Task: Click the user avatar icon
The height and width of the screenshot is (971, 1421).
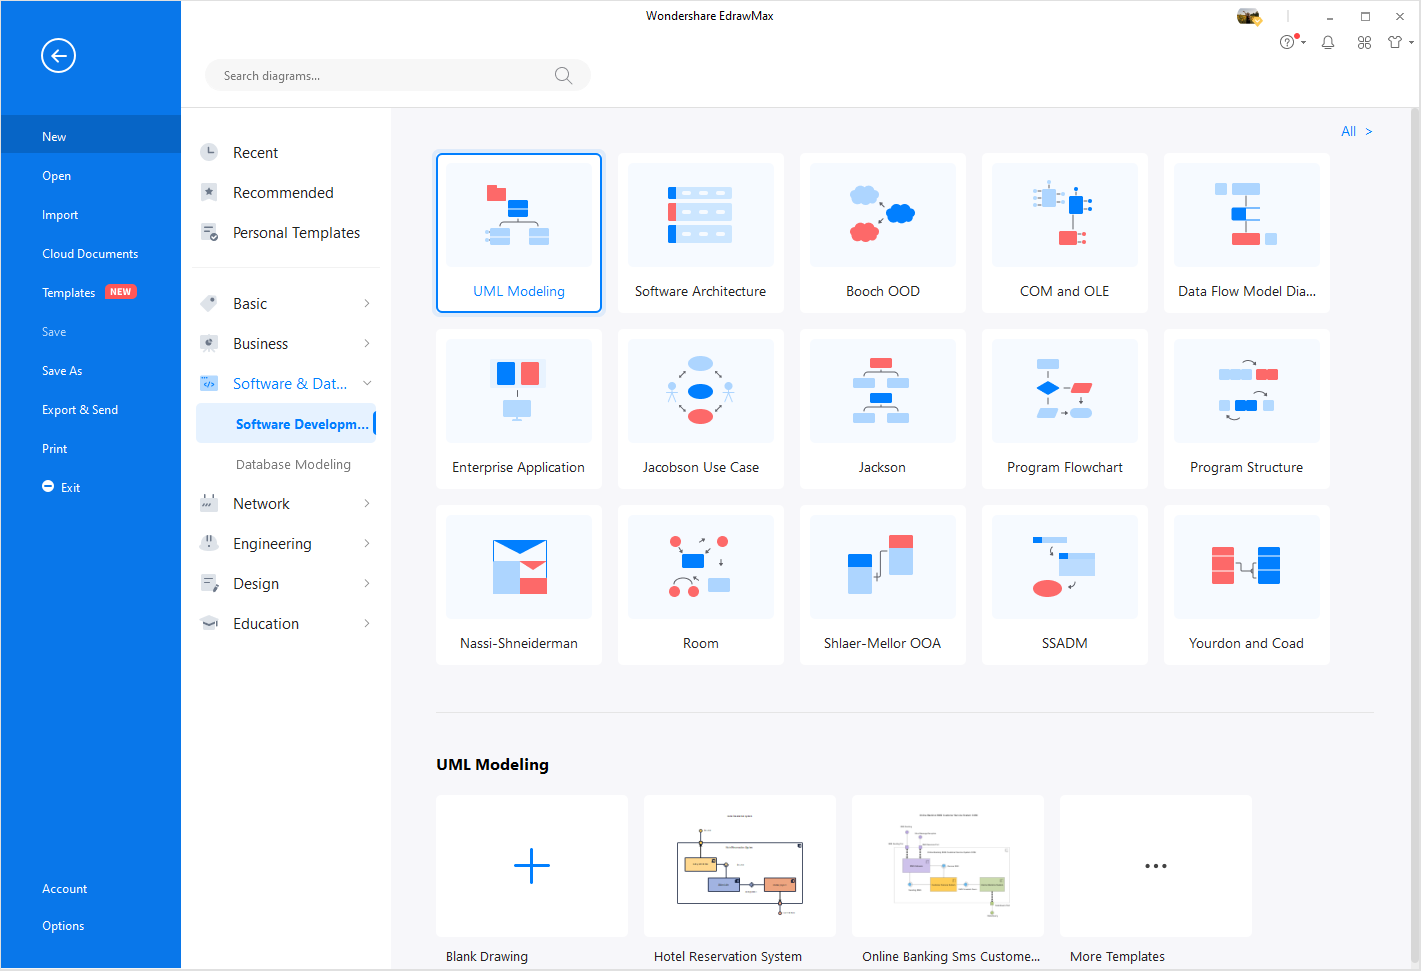Action: click(1248, 16)
